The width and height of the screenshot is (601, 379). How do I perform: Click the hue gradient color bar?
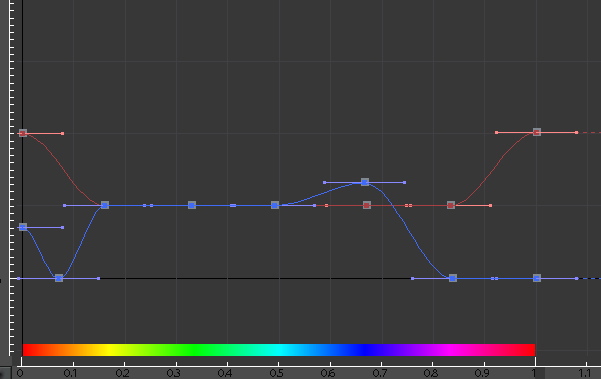tap(279, 350)
